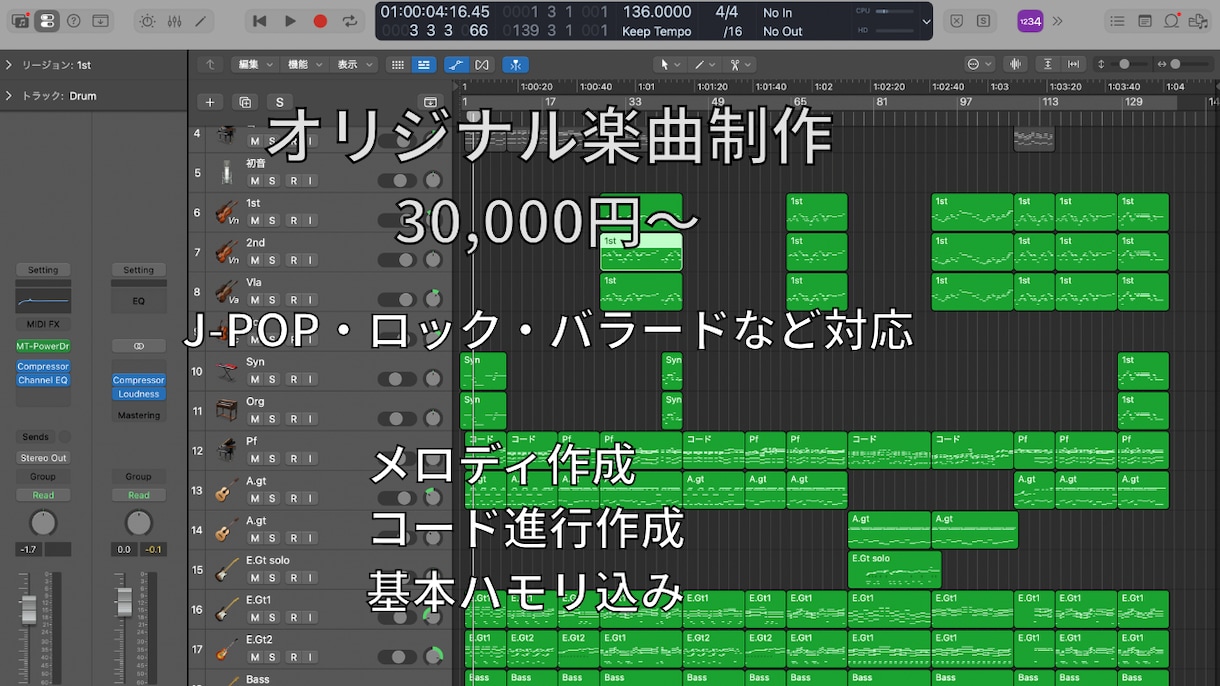Viewport: 1220px width, 686px height.
Task: Click vertical auto zoom button
Action: click(1048, 65)
